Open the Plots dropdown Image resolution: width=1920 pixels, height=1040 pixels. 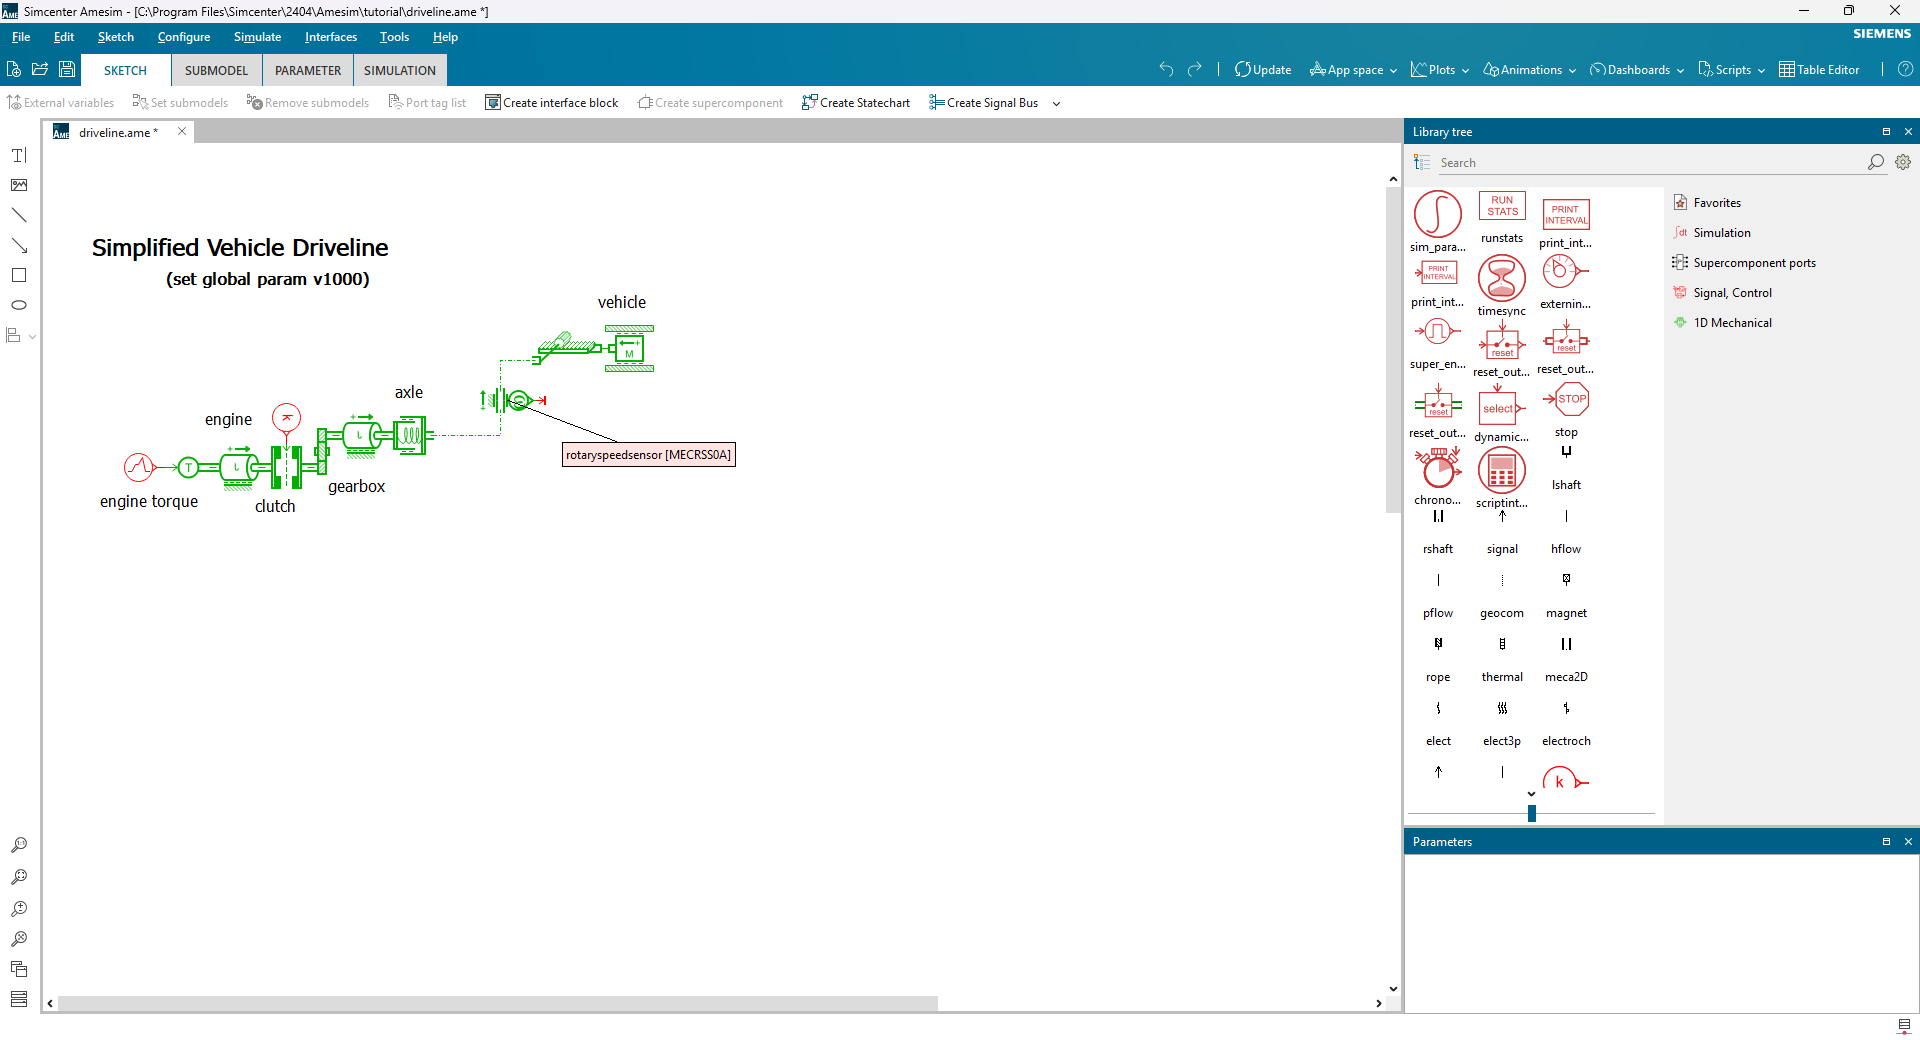(x=1440, y=70)
